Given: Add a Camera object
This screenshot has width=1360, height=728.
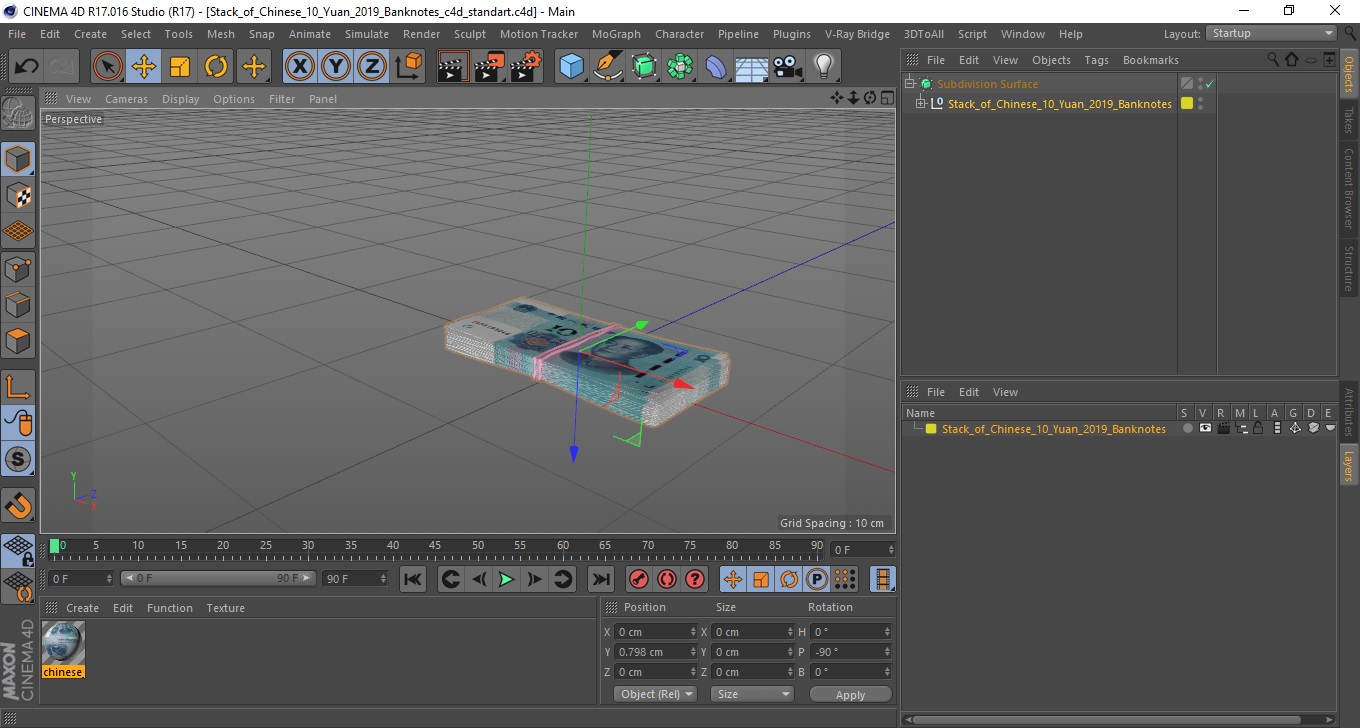Looking at the screenshot, I should click(x=787, y=67).
